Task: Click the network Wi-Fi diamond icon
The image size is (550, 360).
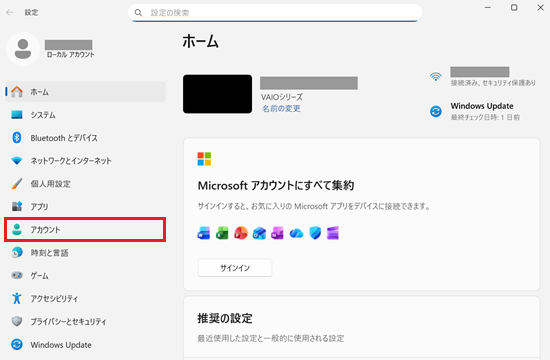Action: pyautogui.click(x=16, y=161)
